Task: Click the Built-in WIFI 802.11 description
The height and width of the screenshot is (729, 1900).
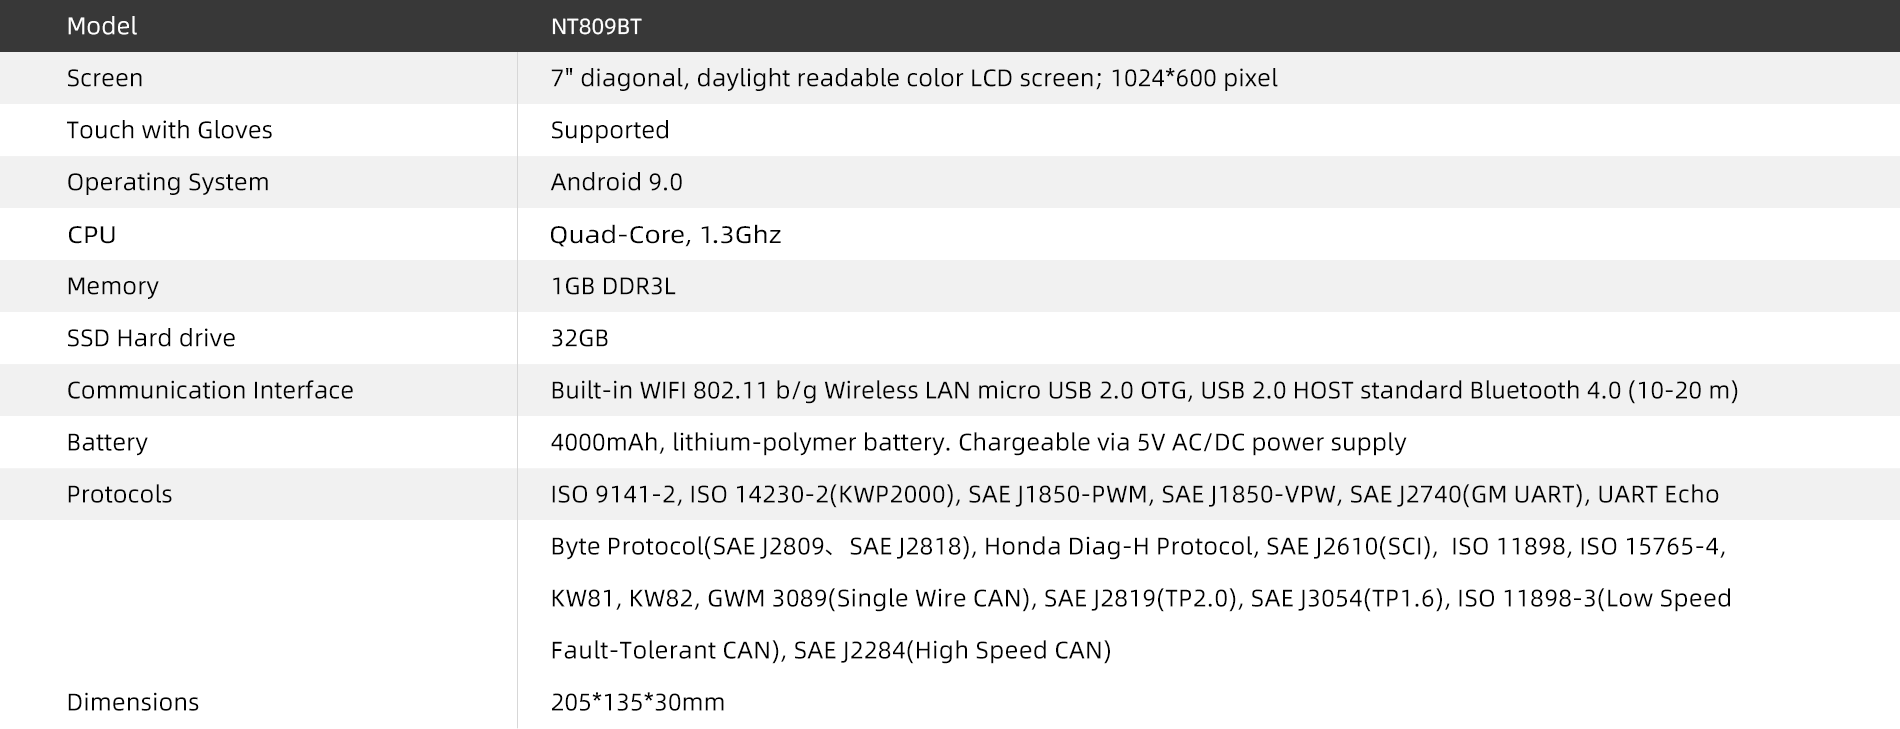Action: tap(1144, 390)
